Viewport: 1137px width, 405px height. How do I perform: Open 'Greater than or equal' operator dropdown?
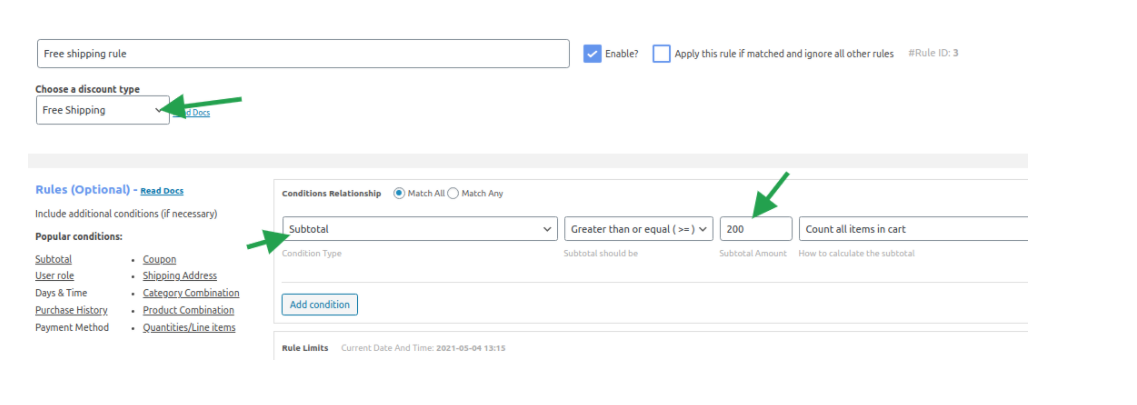click(x=639, y=229)
